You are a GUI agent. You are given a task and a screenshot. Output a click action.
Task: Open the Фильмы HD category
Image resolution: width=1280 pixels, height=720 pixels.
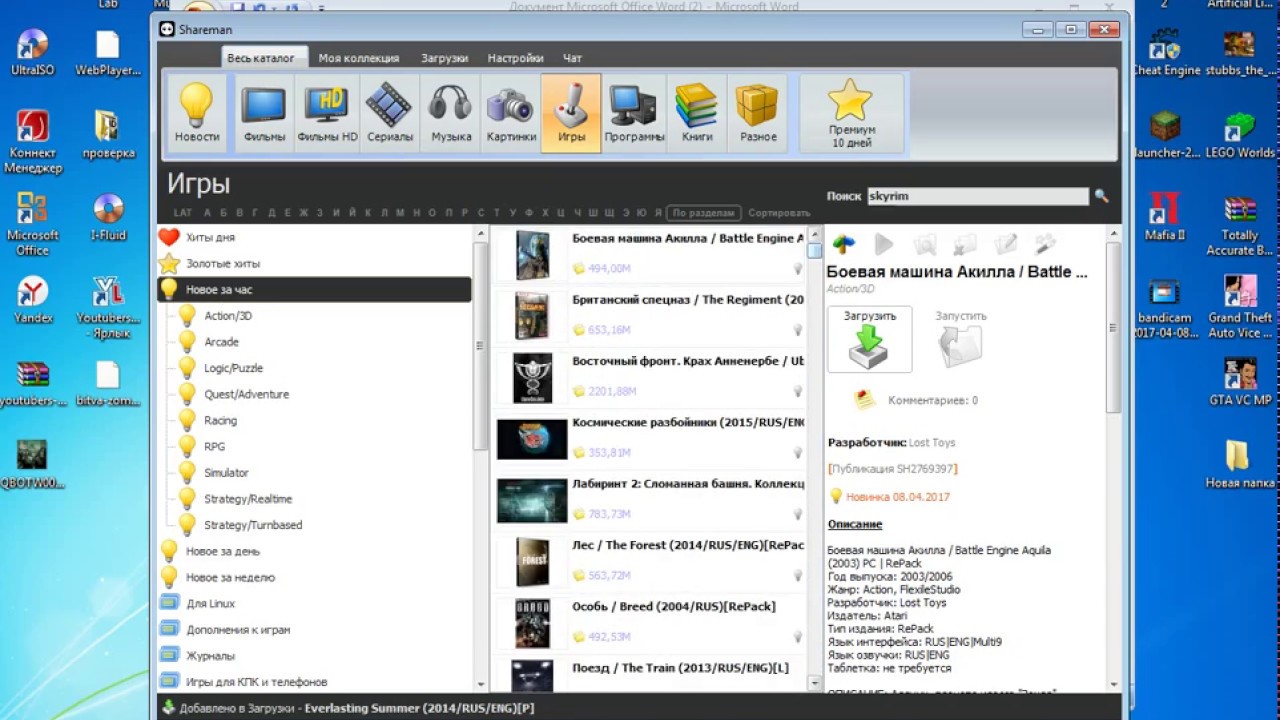pos(327,113)
